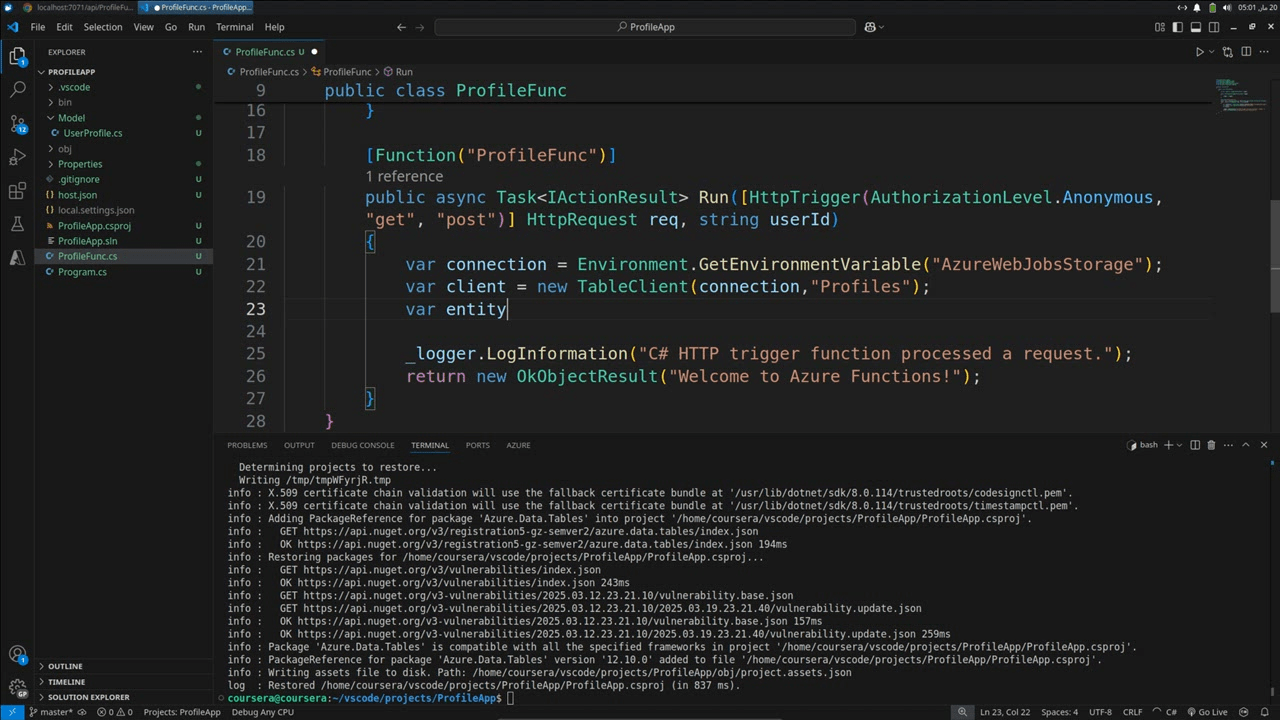Select the Run and Debug icon

(18, 157)
